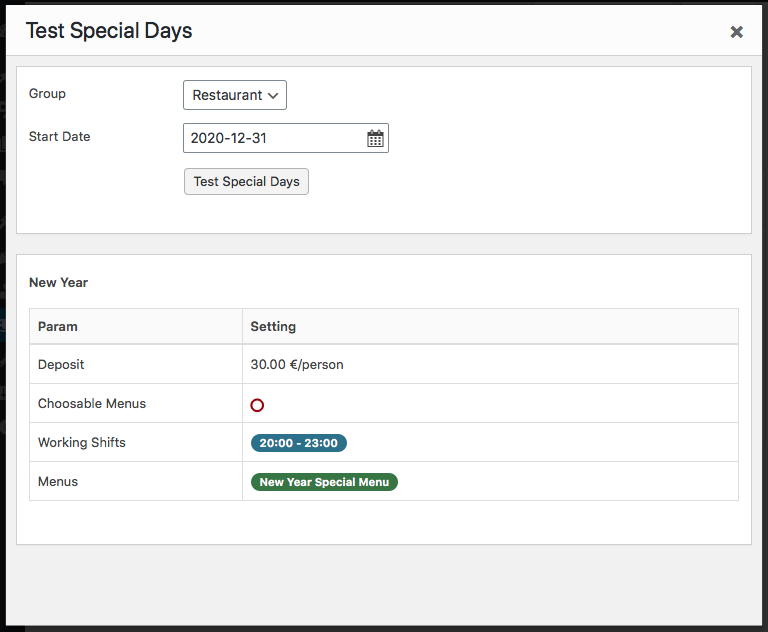Viewport: 768px width, 632px height.
Task: Click the Working Shifts row label
Action: click(x=82, y=442)
